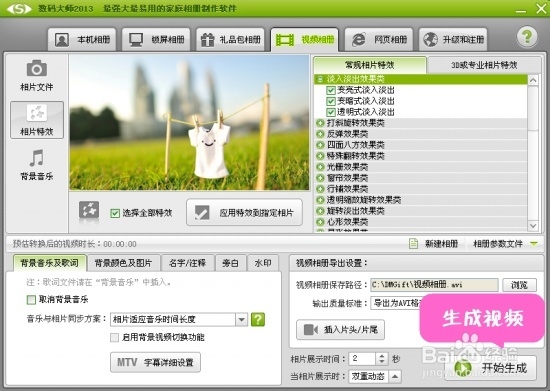Open 音乐与相片同步方案 dropdown
The width and height of the screenshot is (550, 391).
pos(241,319)
